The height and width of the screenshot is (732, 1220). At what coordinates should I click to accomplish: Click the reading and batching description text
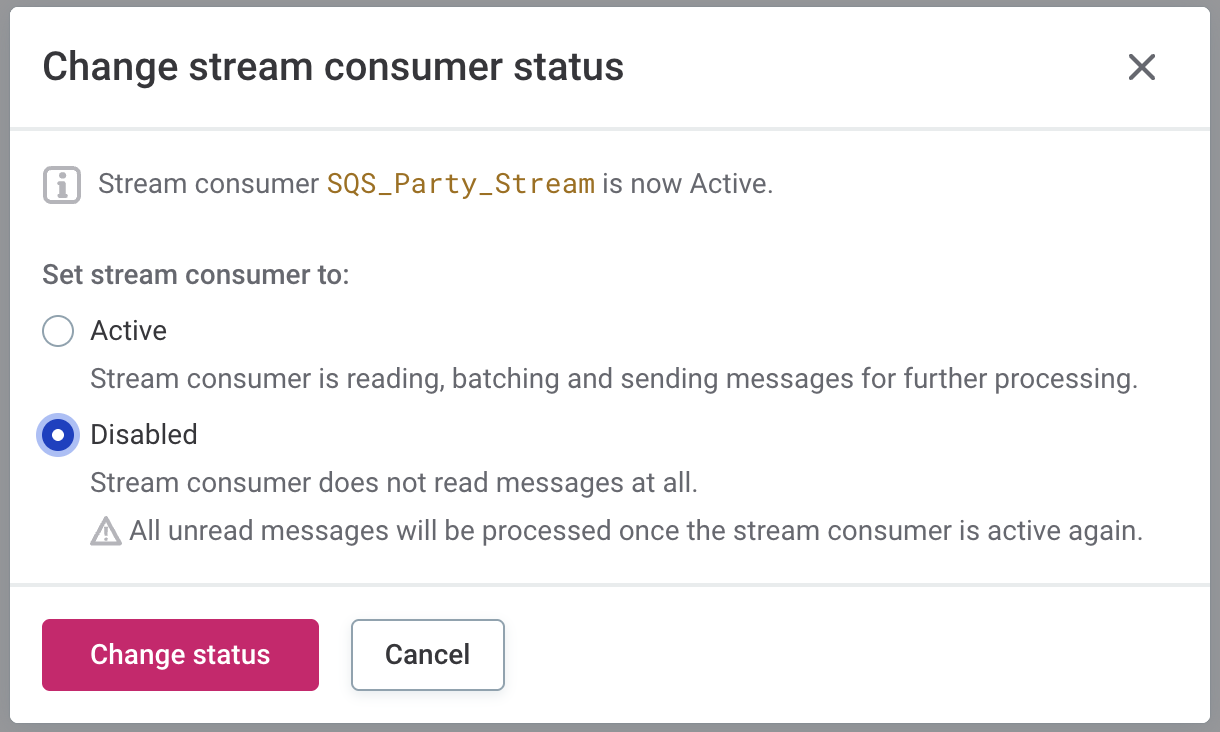614,379
